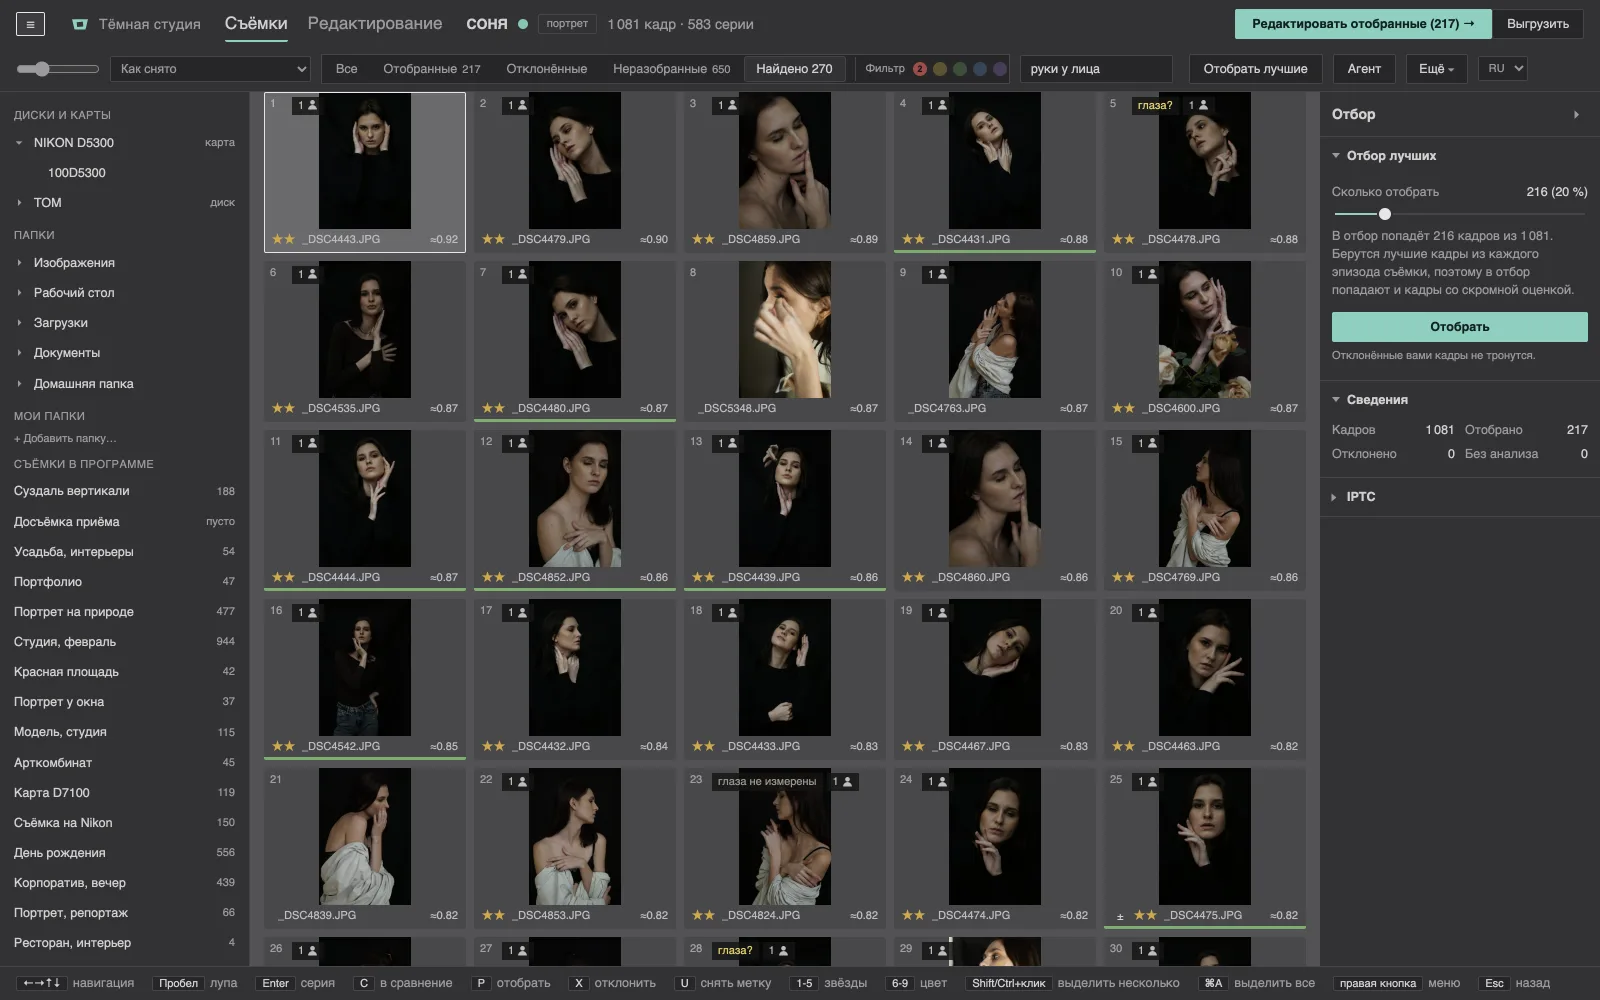1600x1000 pixels.
Task: Expand the TOM disk in sidebar
Action: point(19,203)
